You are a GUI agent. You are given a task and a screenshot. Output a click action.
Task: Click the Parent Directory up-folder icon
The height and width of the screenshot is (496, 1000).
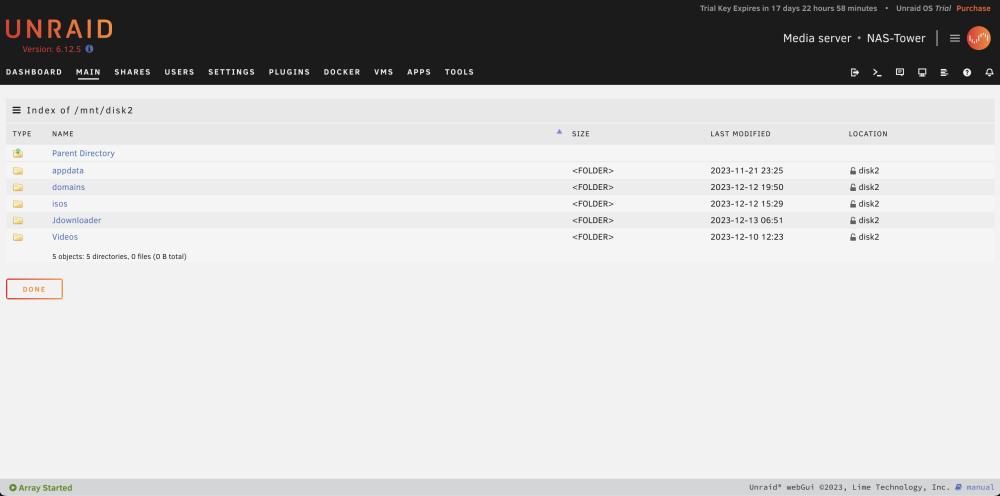pos(18,153)
